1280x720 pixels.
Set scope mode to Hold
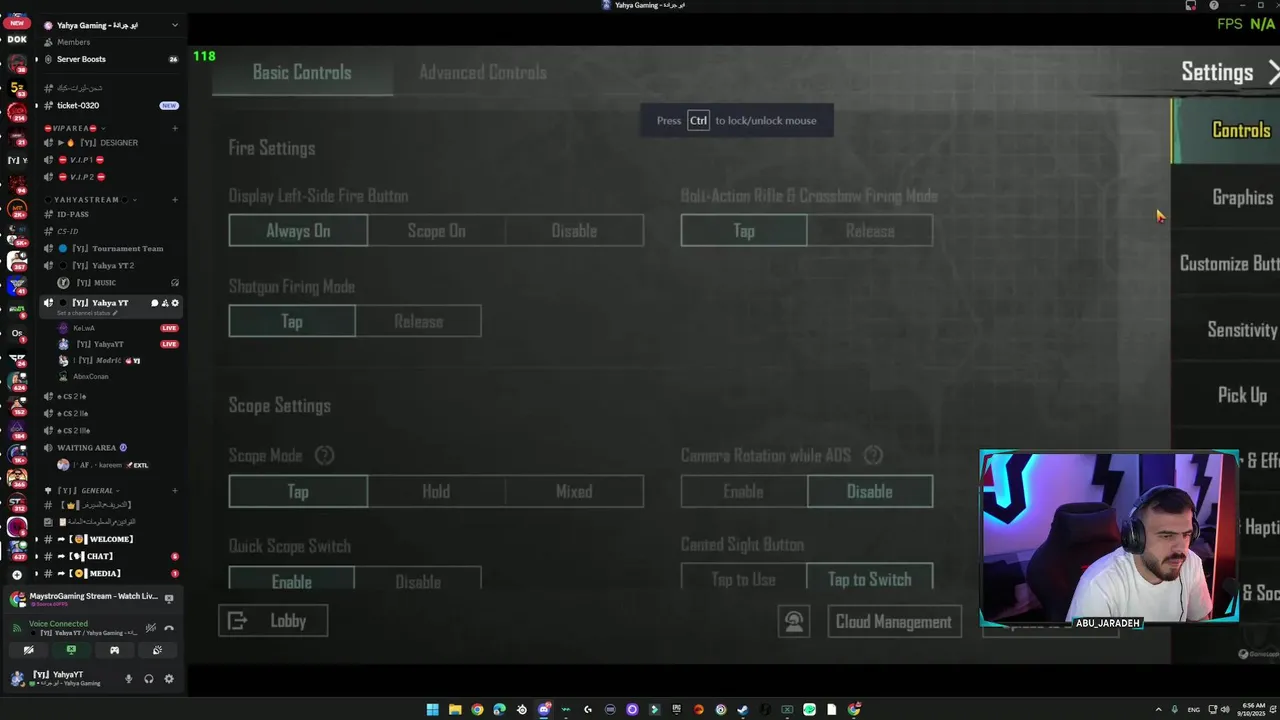click(436, 491)
